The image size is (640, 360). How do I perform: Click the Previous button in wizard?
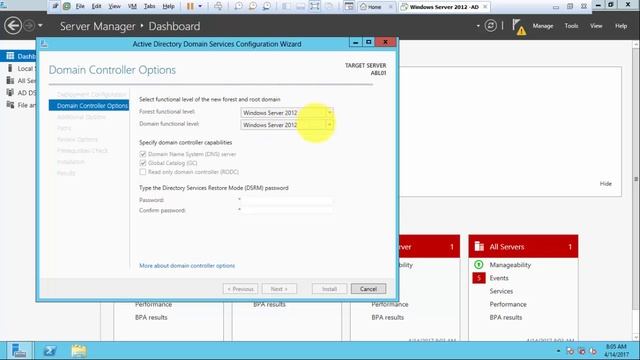(x=240, y=289)
